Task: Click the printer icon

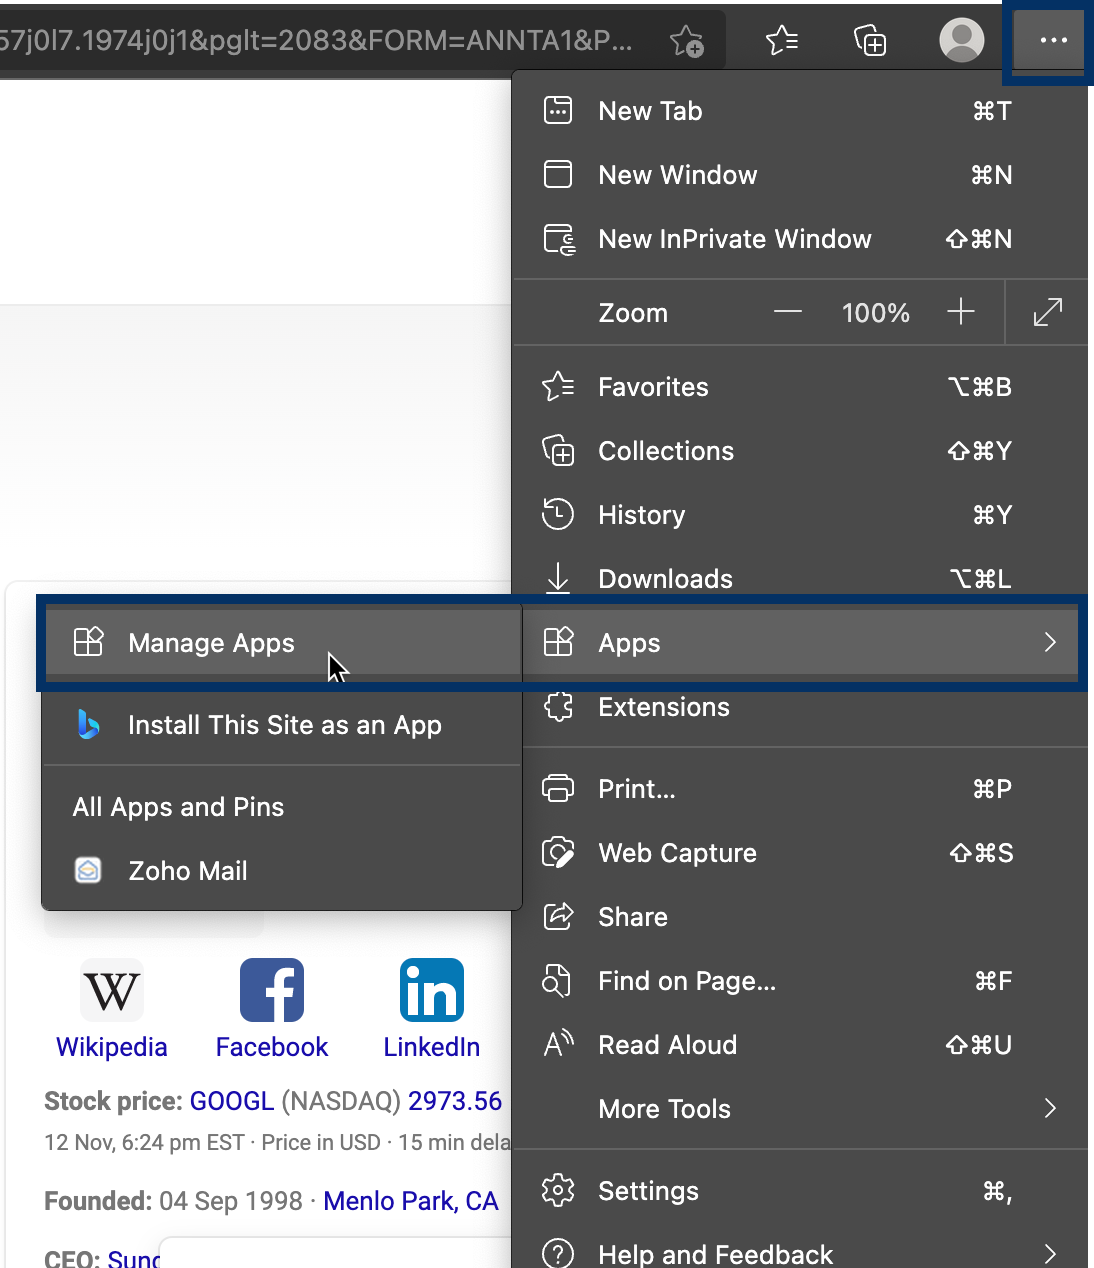Action: click(558, 788)
